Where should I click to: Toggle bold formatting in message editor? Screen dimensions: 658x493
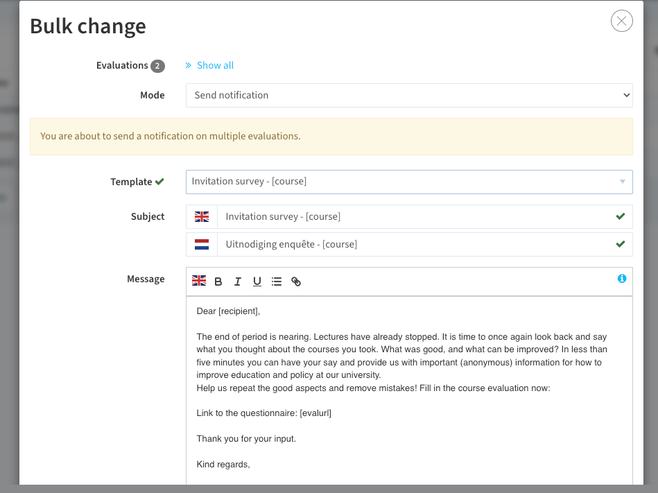point(218,282)
